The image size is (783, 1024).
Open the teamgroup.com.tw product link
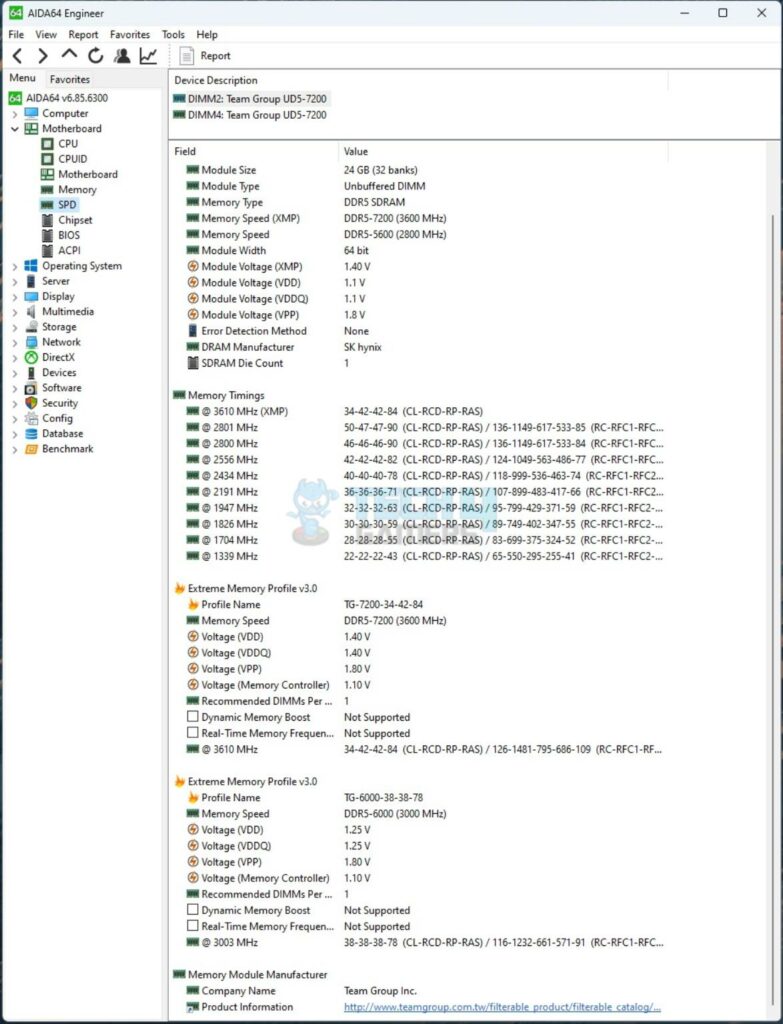502,1007
